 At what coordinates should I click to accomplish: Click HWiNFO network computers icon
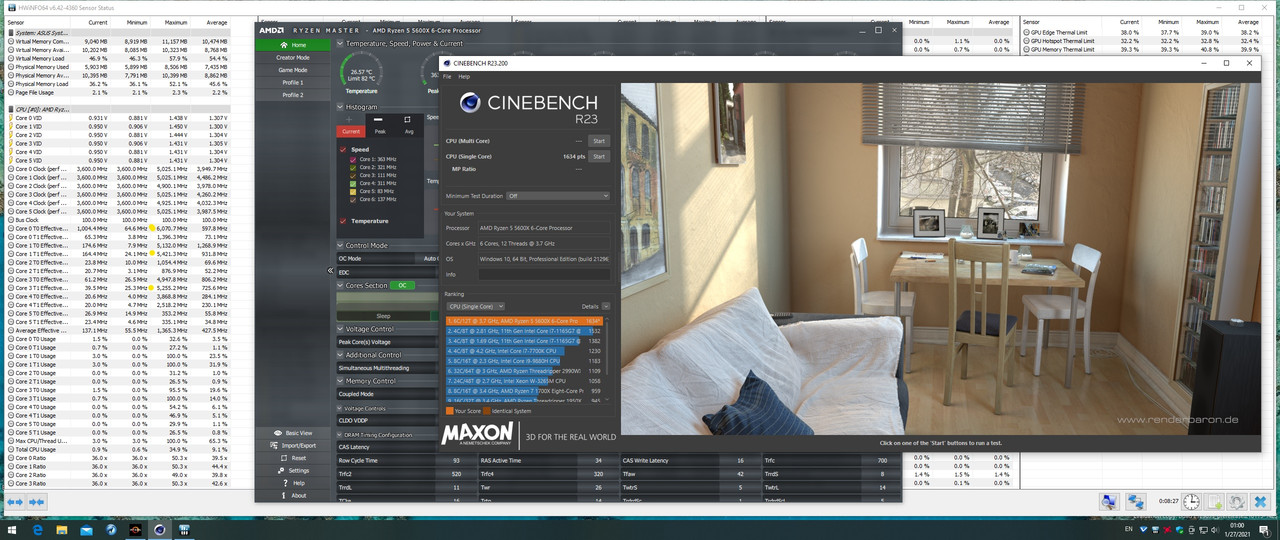tap(1136, 502)
